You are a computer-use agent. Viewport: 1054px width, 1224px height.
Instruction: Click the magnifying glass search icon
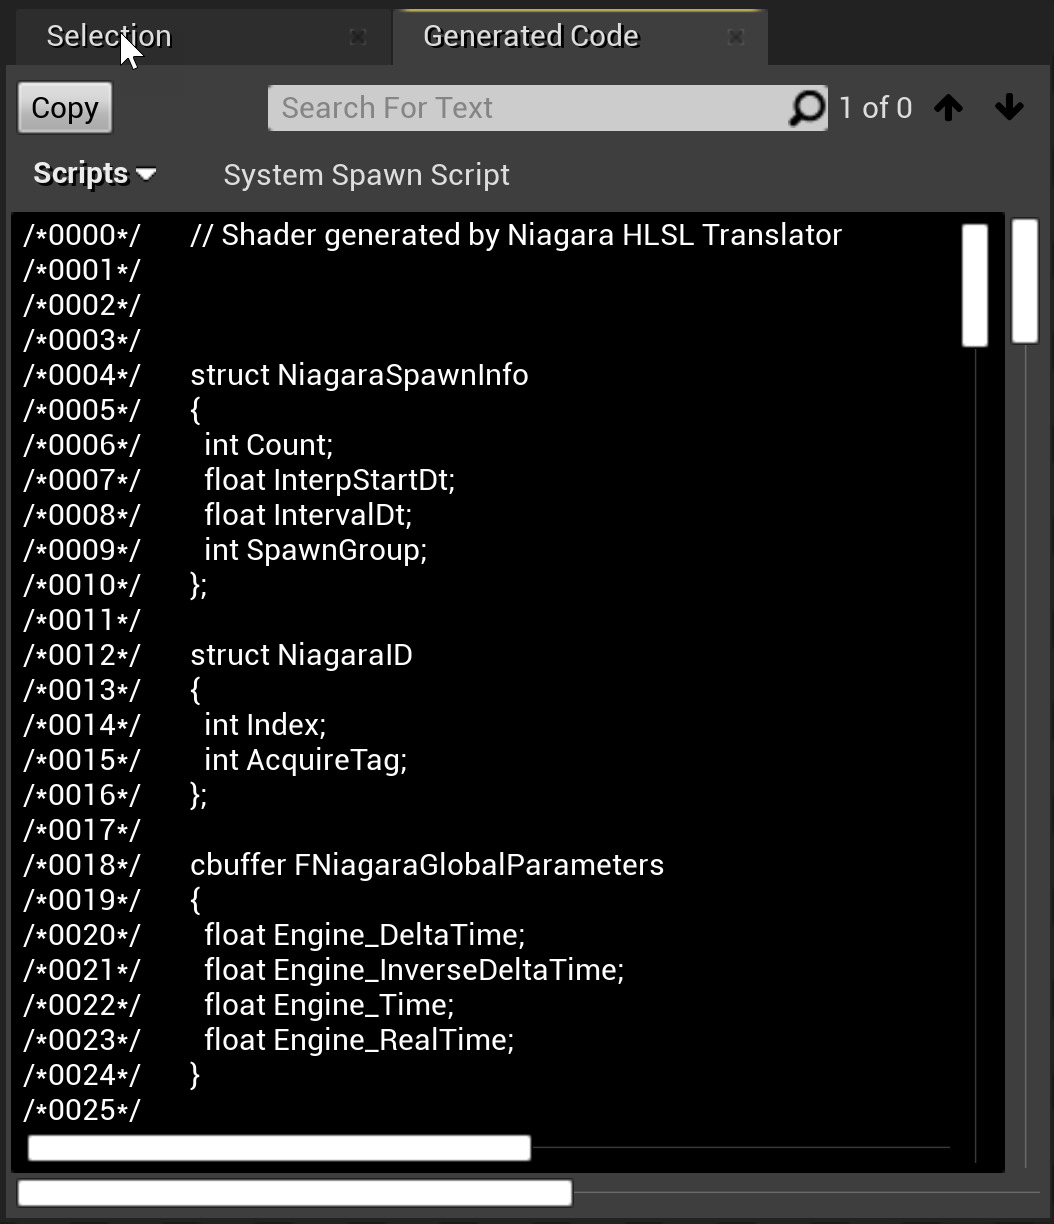coord(806,108)
